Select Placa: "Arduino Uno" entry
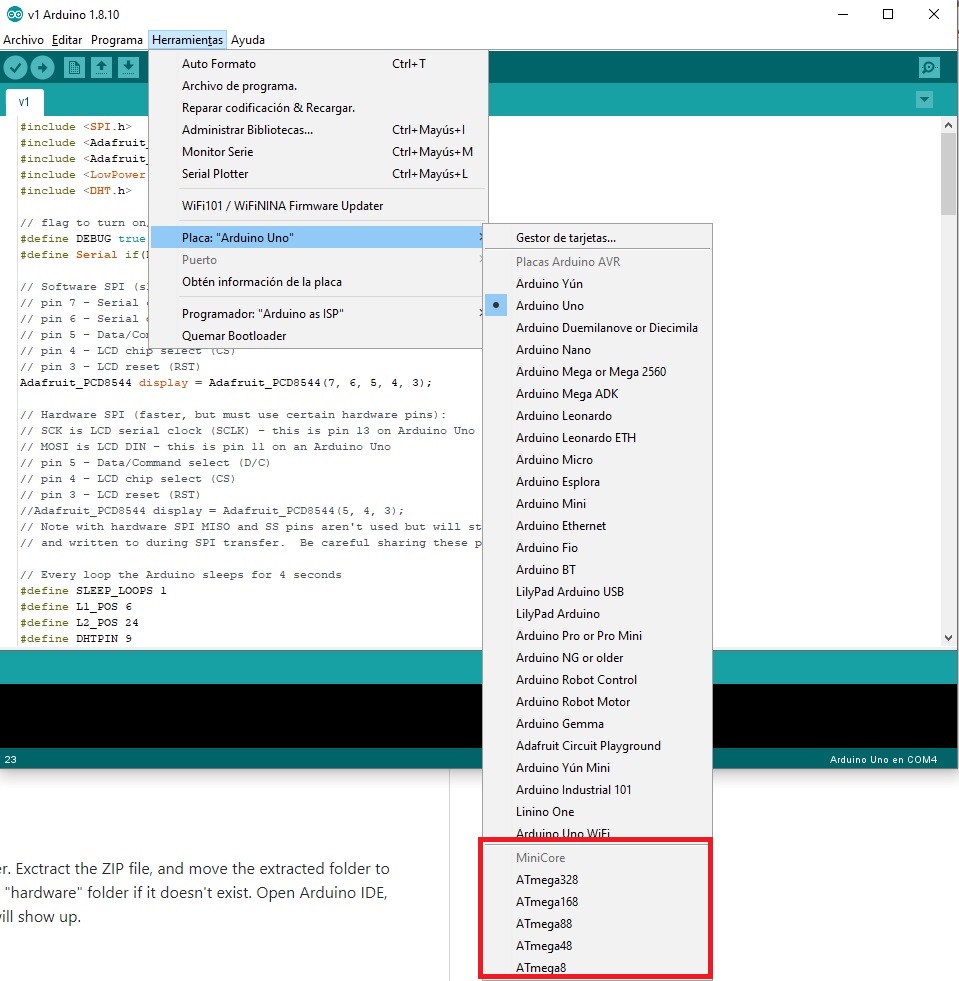959x981 pixels. [x=318, y=237]
